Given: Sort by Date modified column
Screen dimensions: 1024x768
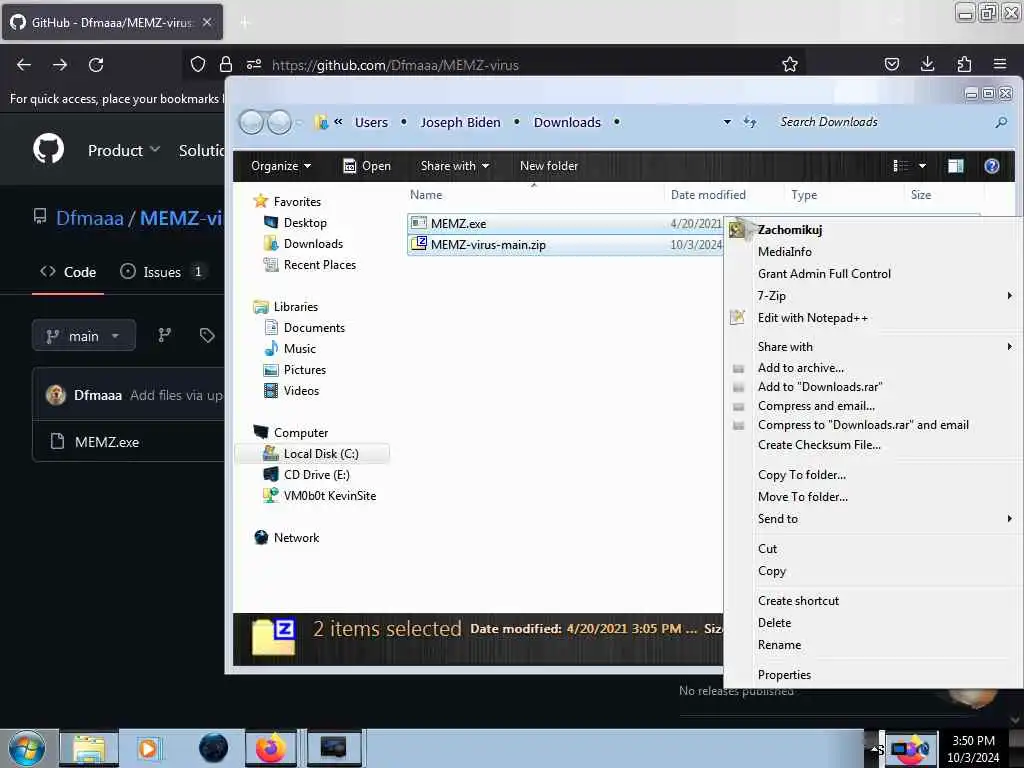Looking at the screenshot, I should pos(708,195).
